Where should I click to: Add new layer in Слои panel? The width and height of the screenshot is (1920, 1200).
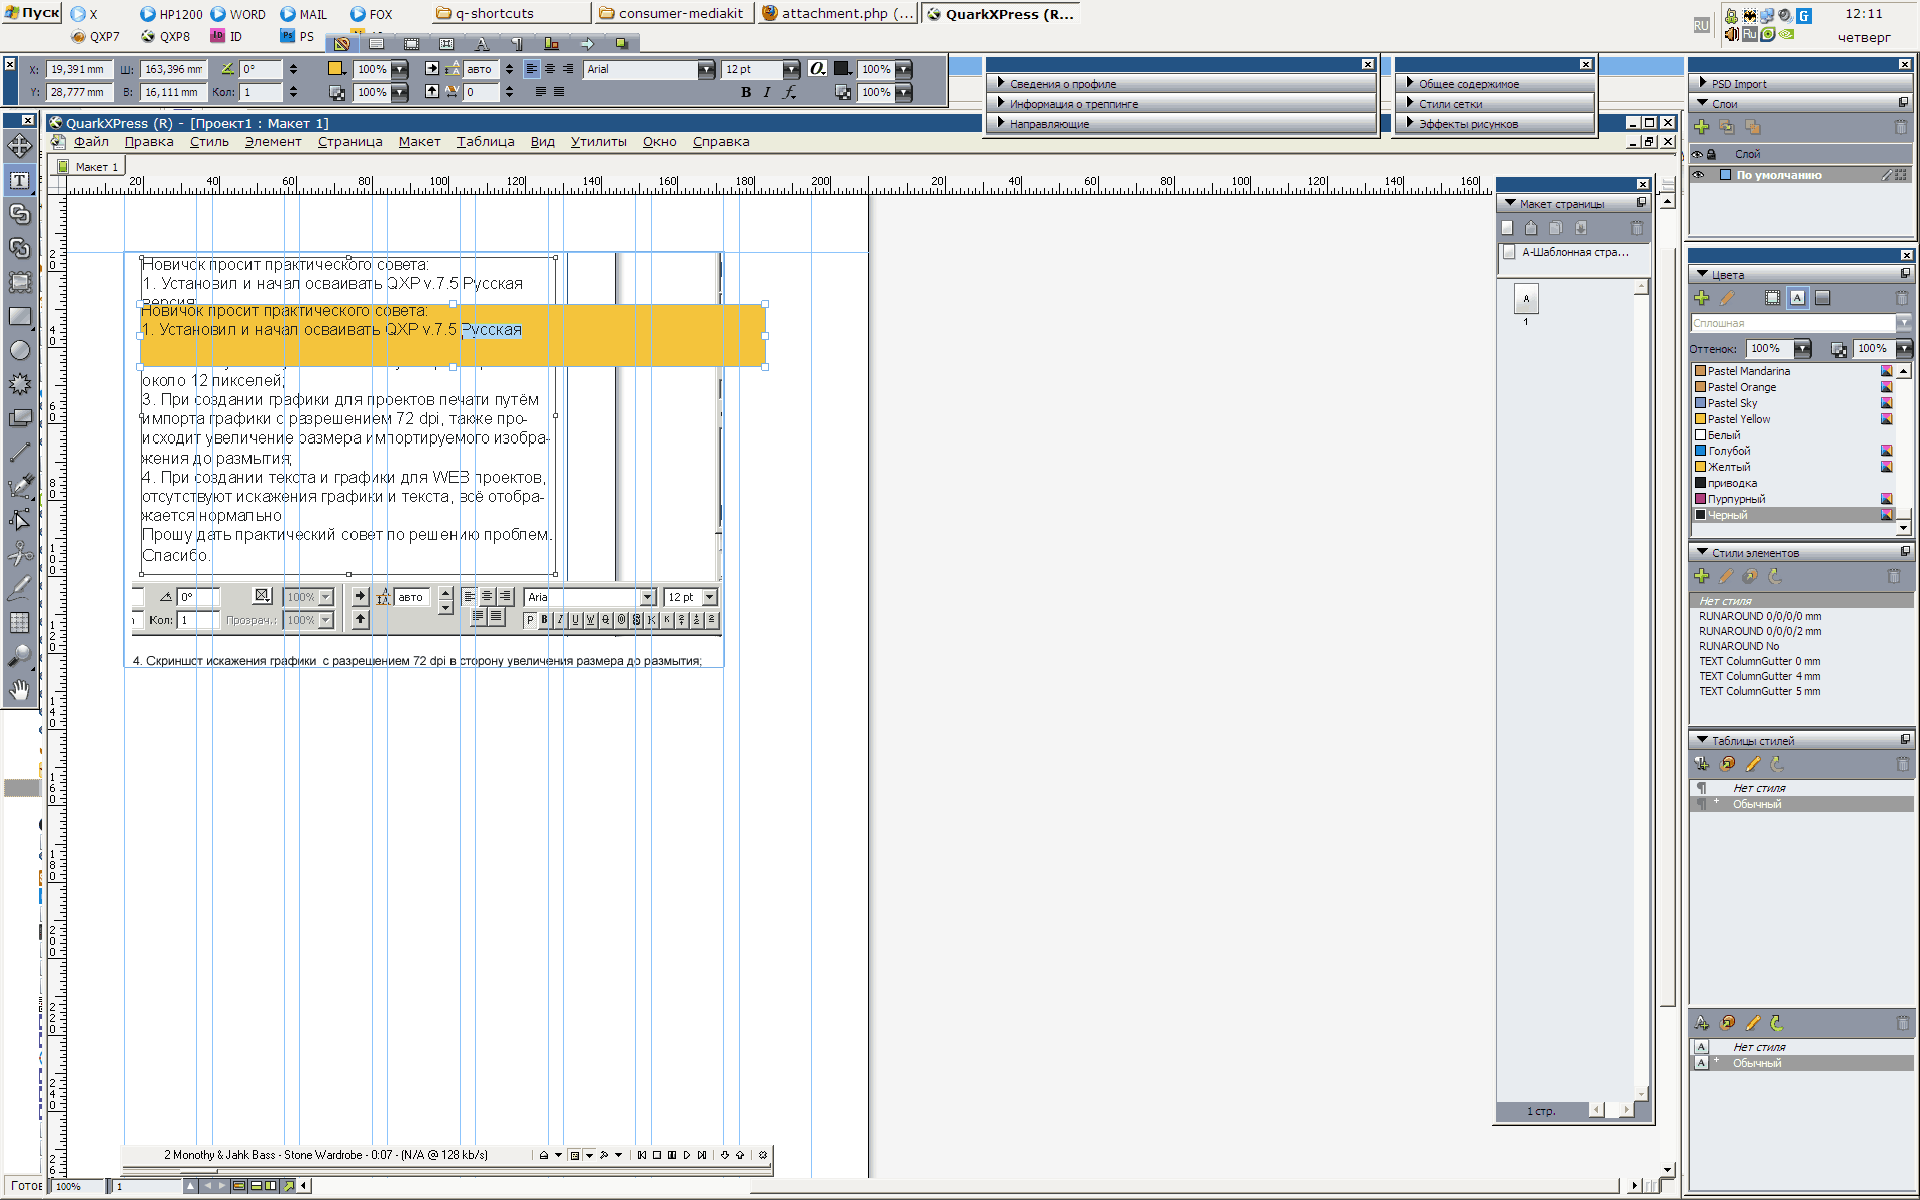pyautogui.click(x=1702, y=127)
